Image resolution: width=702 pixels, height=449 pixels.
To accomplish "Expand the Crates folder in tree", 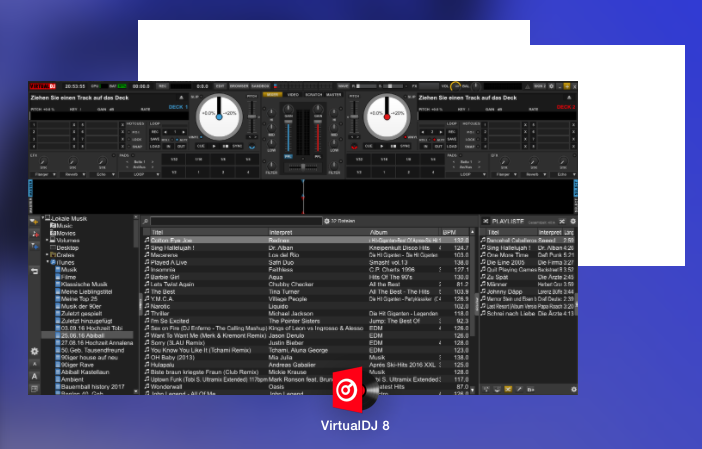I will 47,255.
